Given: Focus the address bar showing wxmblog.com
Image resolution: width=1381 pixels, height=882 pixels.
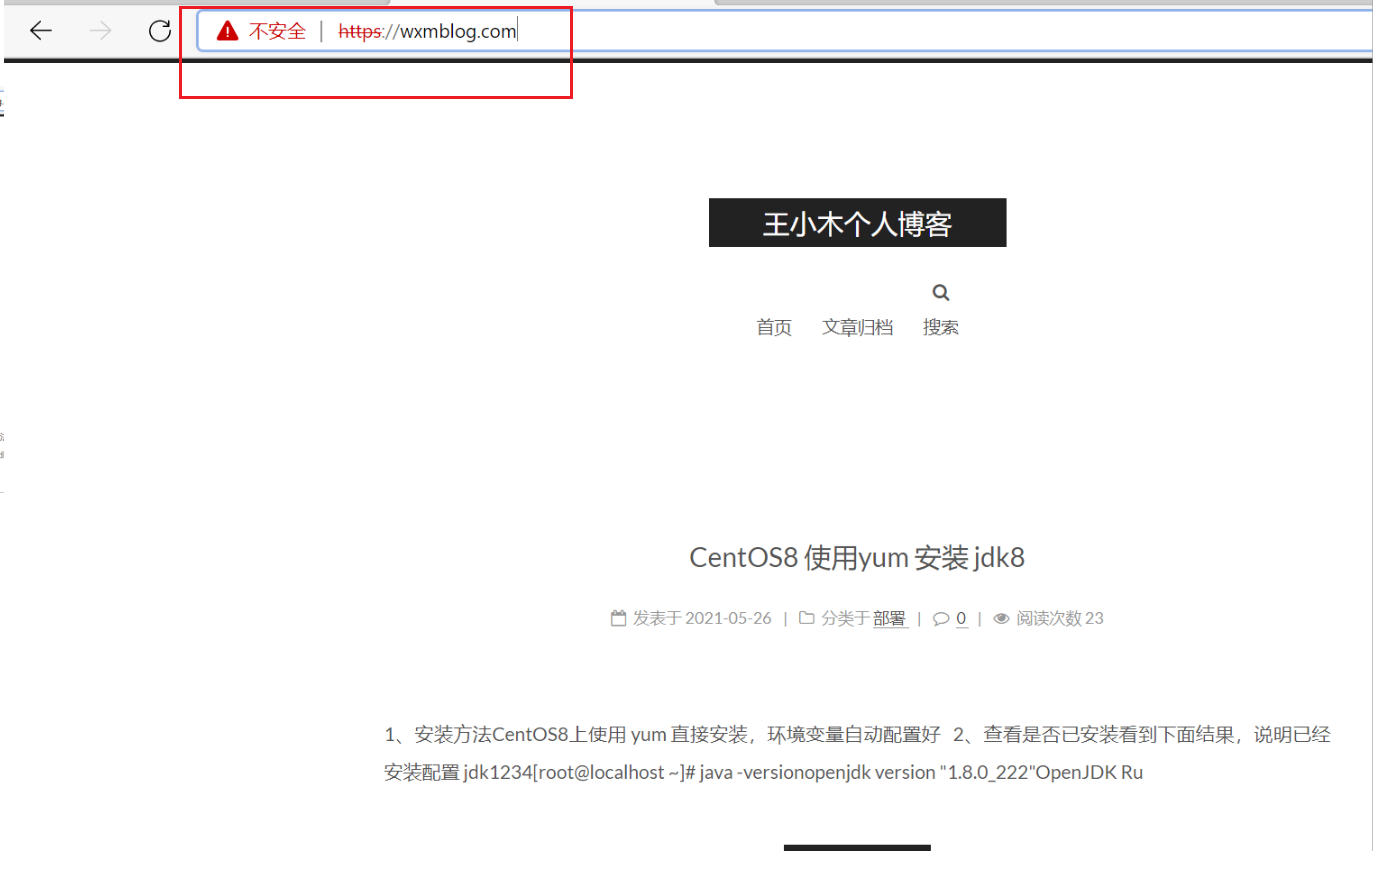Looking at the screenshot, I should pyautogui.click(x=785, y=31).
